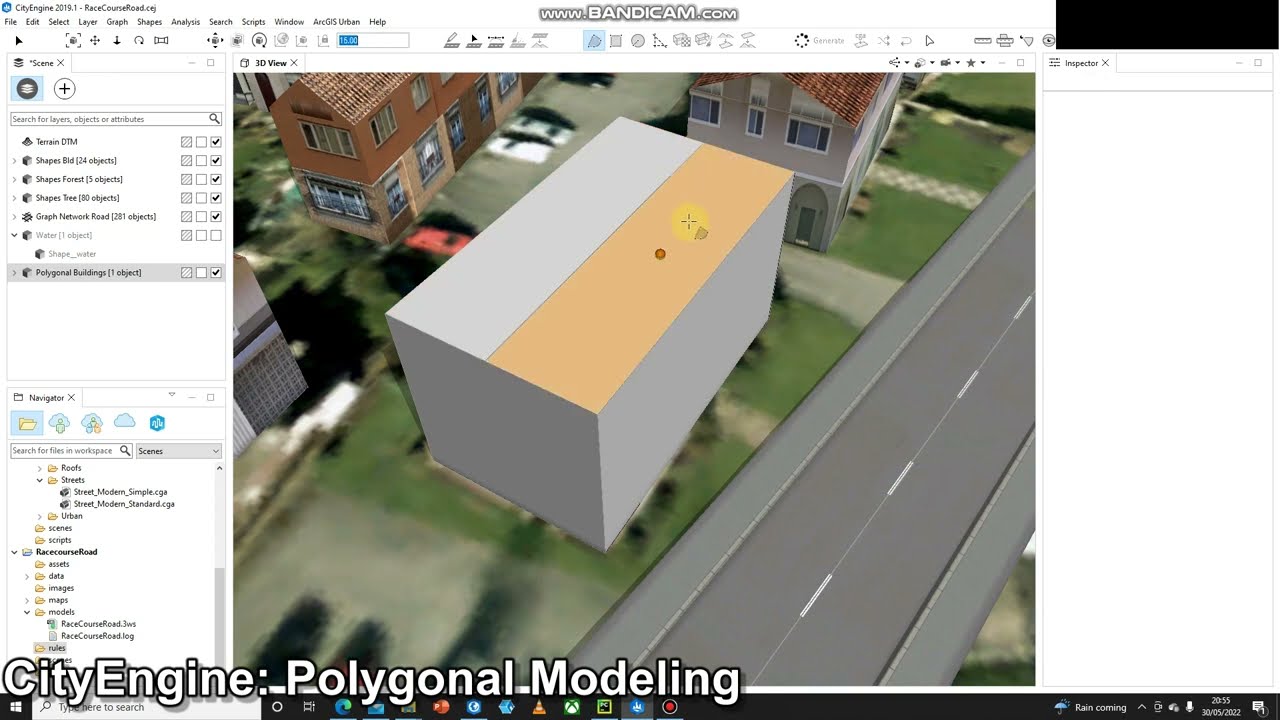Collapse the RacecourseRoad project

click(14, 552)
